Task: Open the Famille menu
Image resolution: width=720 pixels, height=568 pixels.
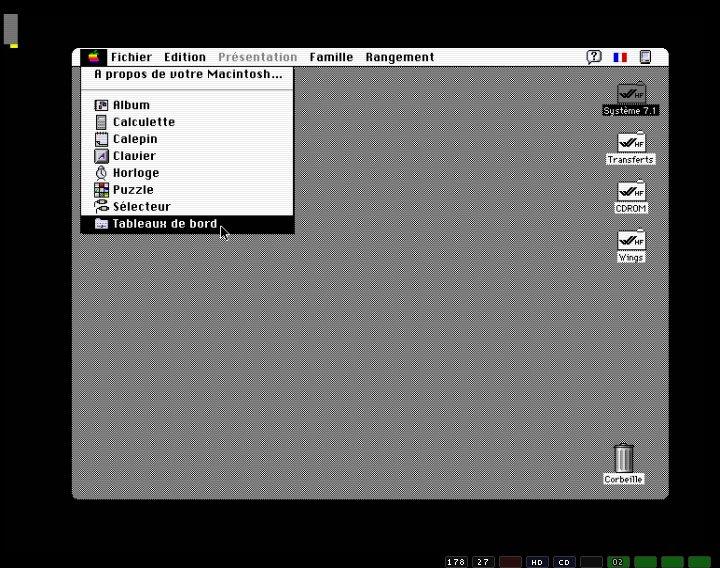Action: (331, 57)
